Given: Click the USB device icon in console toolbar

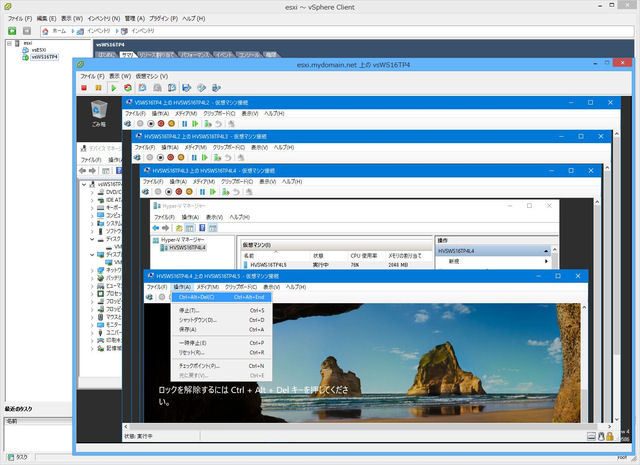Looking at the screenshot, I should pyautogui.click(x=216, y=88).
